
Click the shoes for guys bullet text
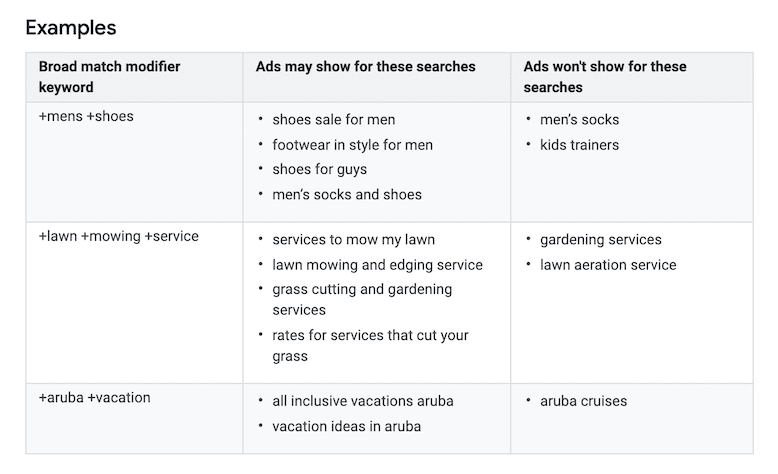click(x=320, y=170)
